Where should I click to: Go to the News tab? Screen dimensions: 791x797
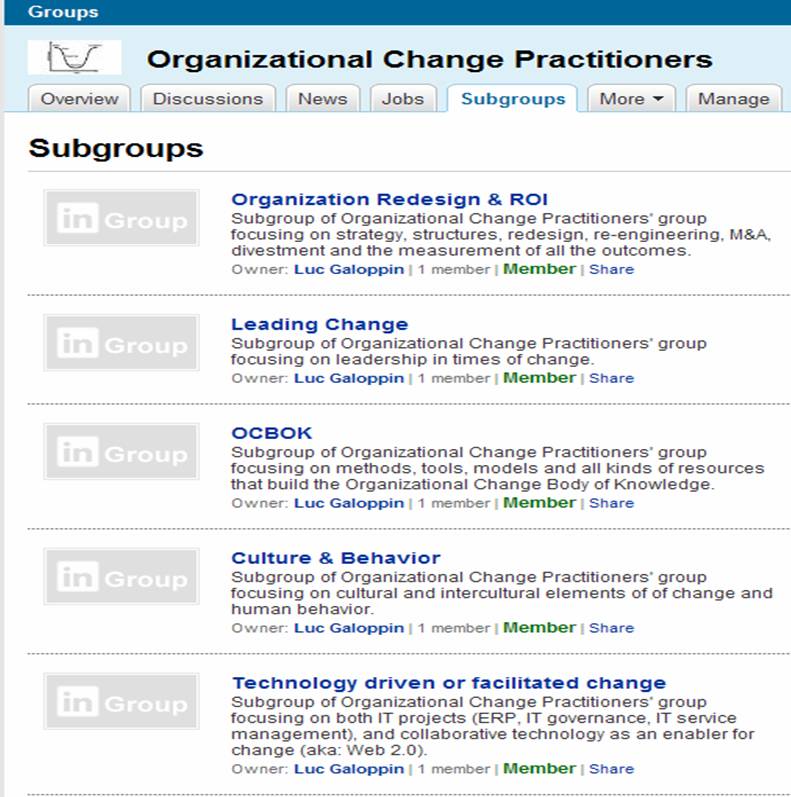click(x=323, y=99)
